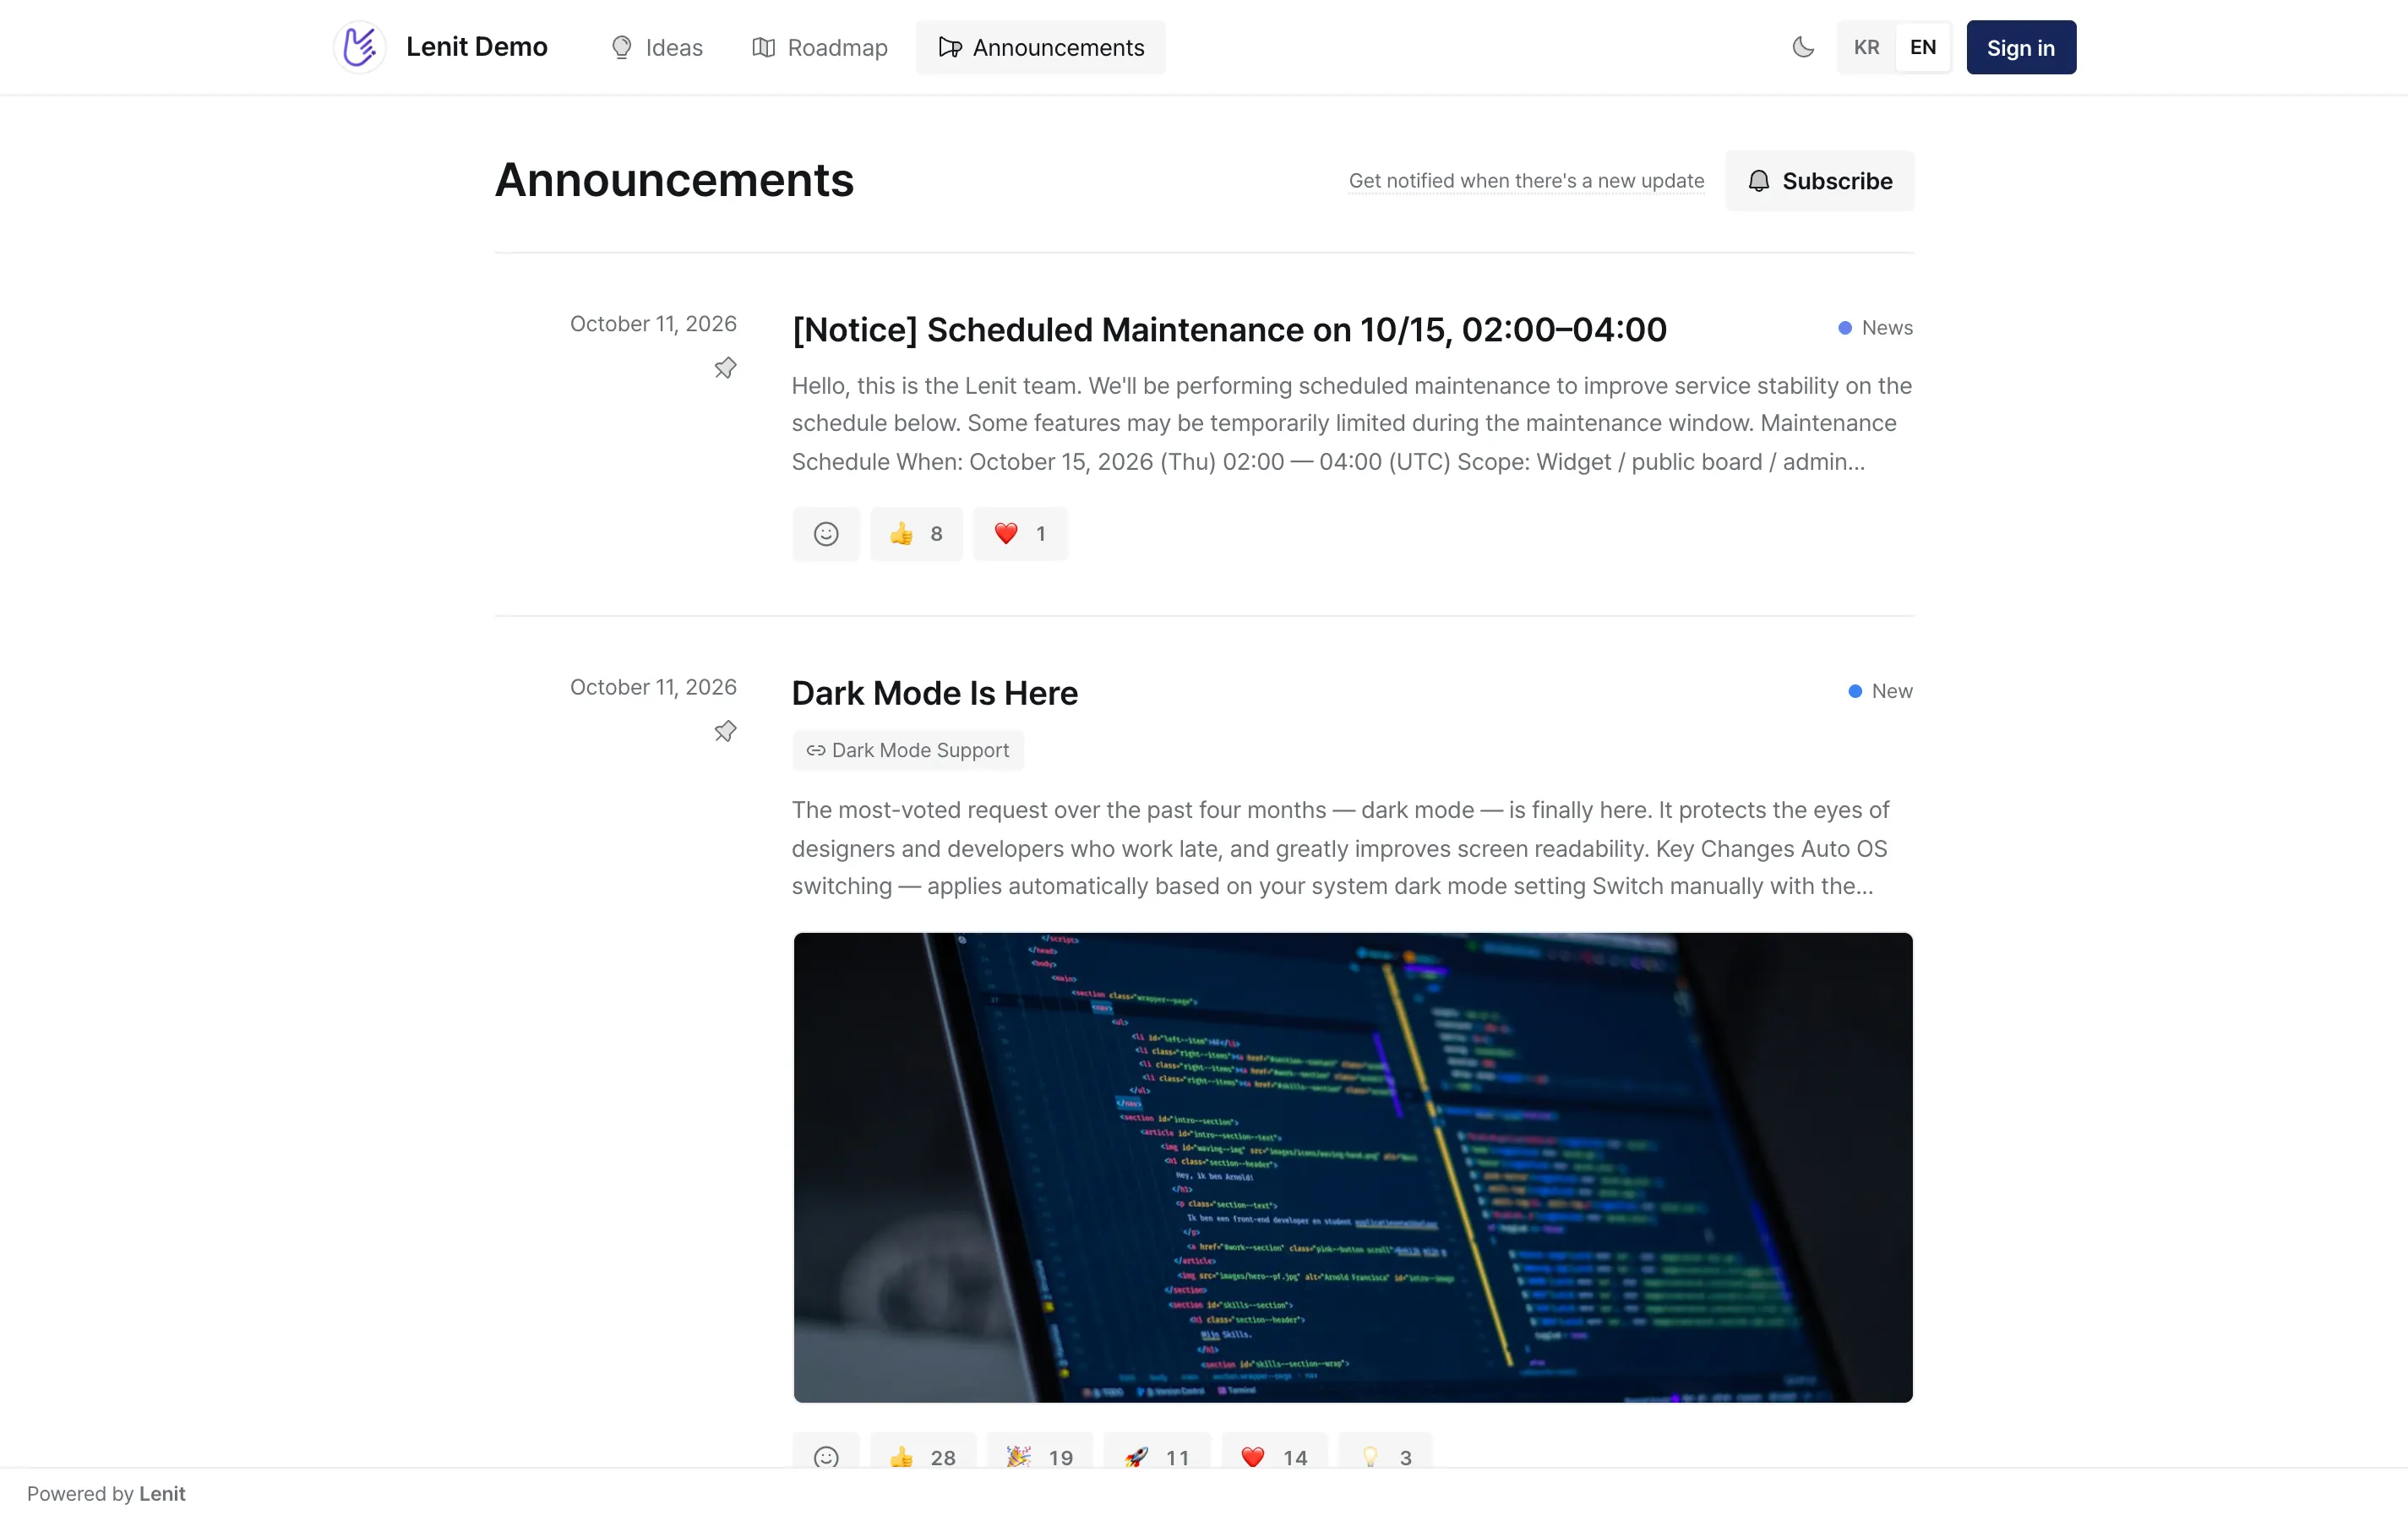The width and height of the screenshot is (2408, 1521).
Task: Open the dark mode code screenshot image
Action: [x=1352, y=1167]
